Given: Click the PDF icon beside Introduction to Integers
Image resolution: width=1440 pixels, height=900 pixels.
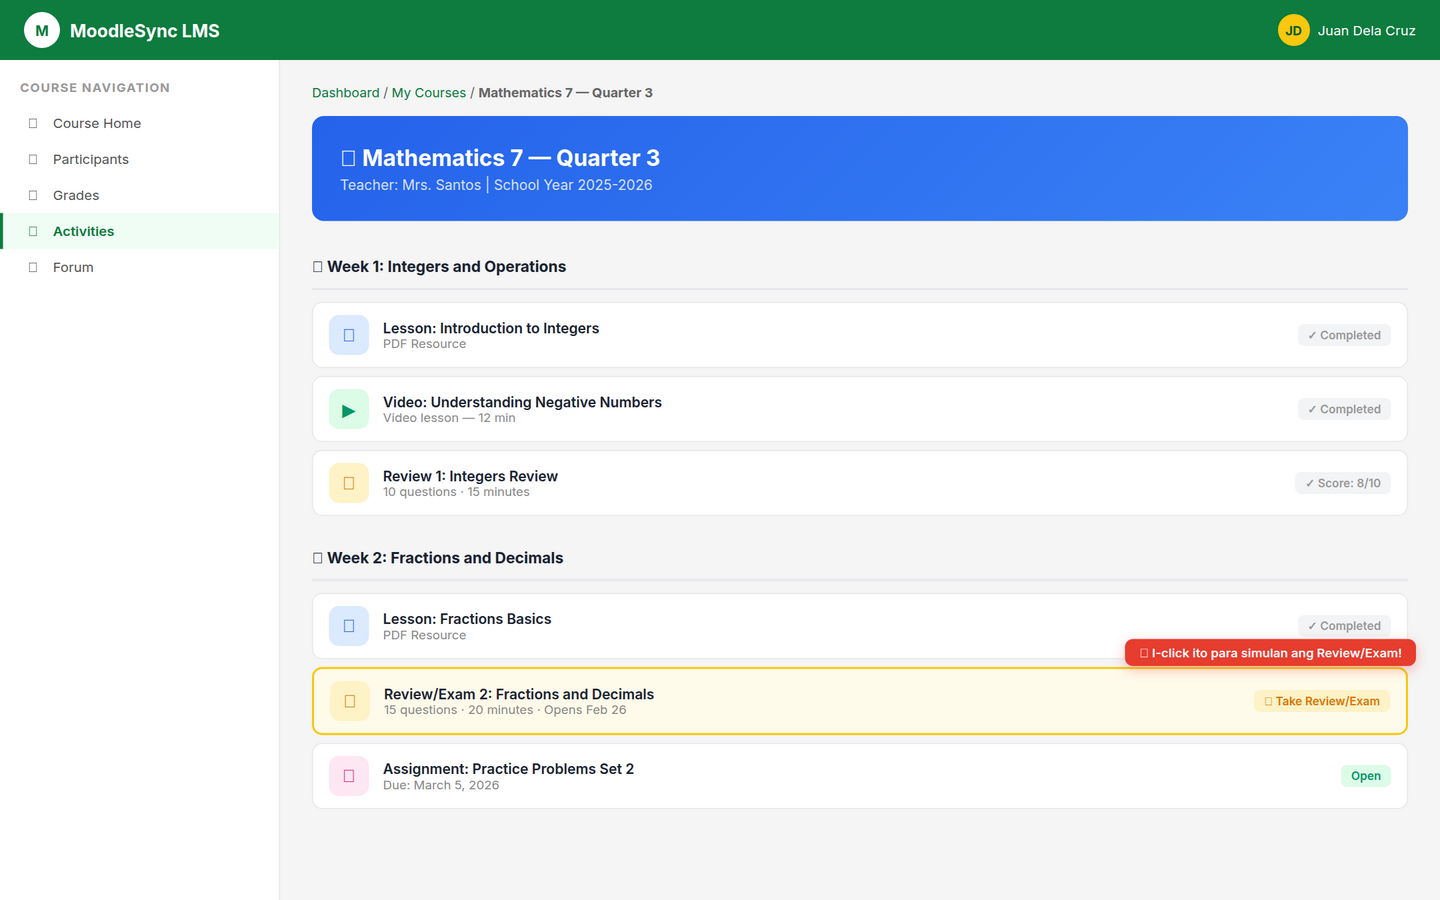Looking at the screenshot, I should click(348, 335).
